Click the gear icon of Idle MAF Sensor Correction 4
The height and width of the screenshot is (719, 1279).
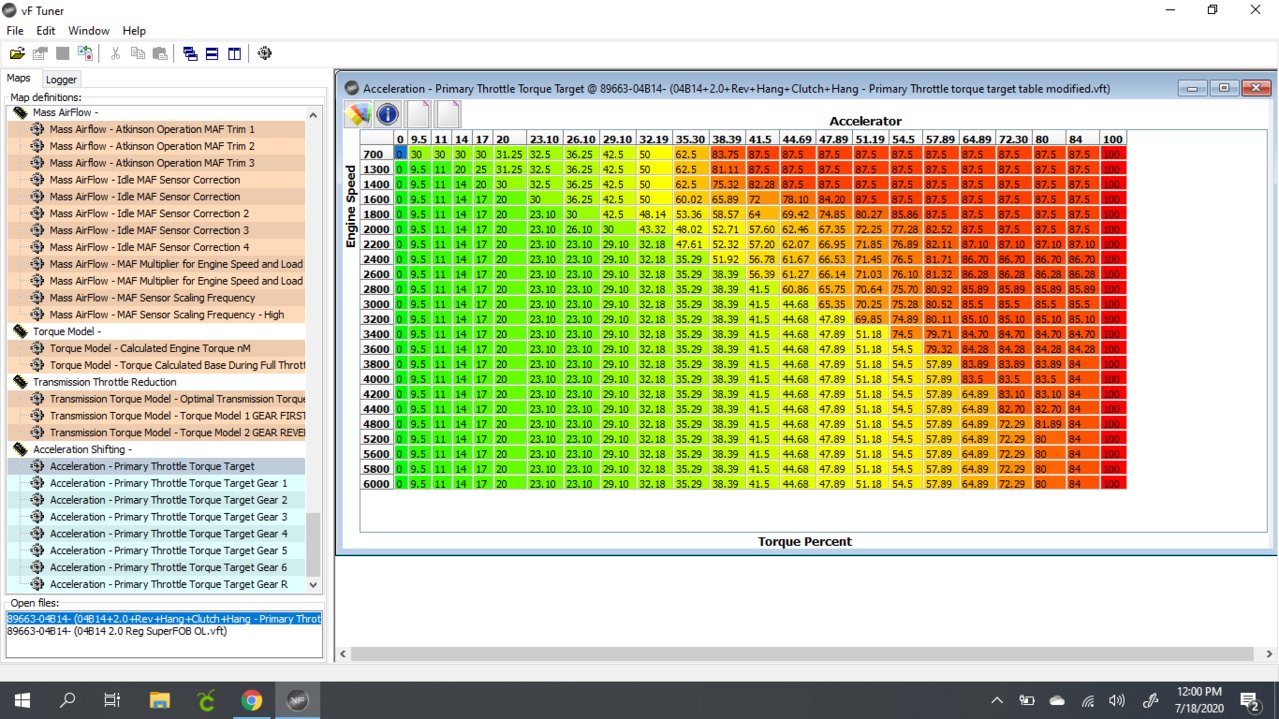[37, 247]
